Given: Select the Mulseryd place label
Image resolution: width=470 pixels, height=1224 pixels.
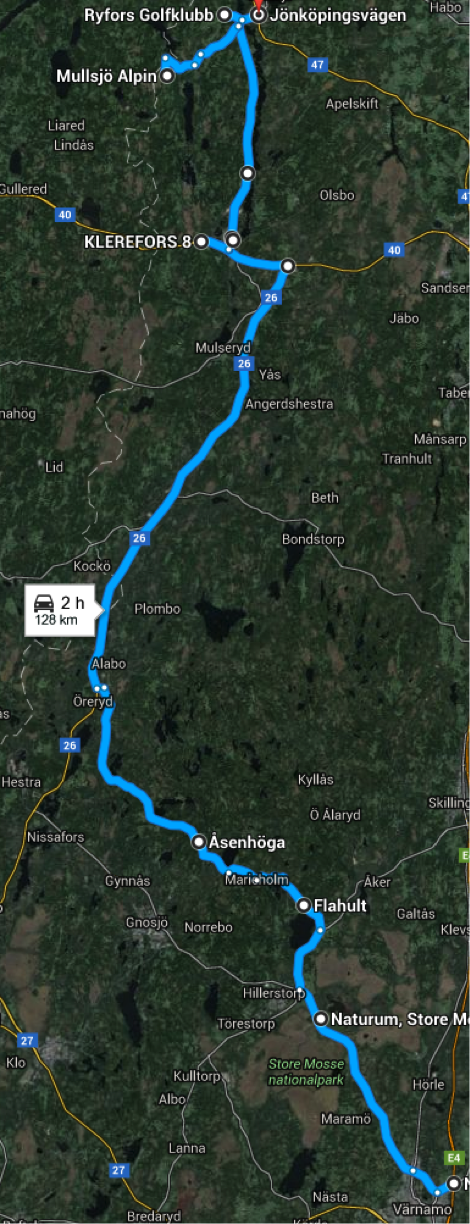Looking at the screenshot, I should [223, 347].
